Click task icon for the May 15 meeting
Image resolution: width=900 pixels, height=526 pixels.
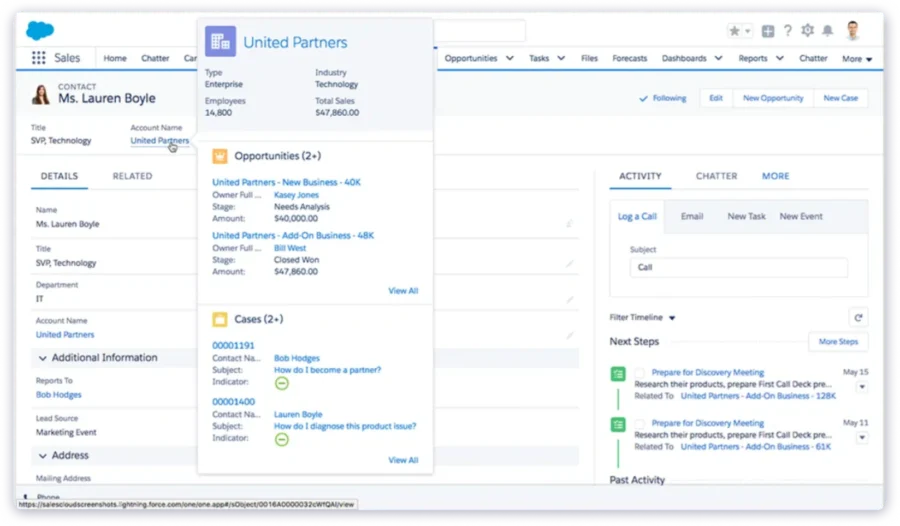pyautogui.click(x=618, y=374)
